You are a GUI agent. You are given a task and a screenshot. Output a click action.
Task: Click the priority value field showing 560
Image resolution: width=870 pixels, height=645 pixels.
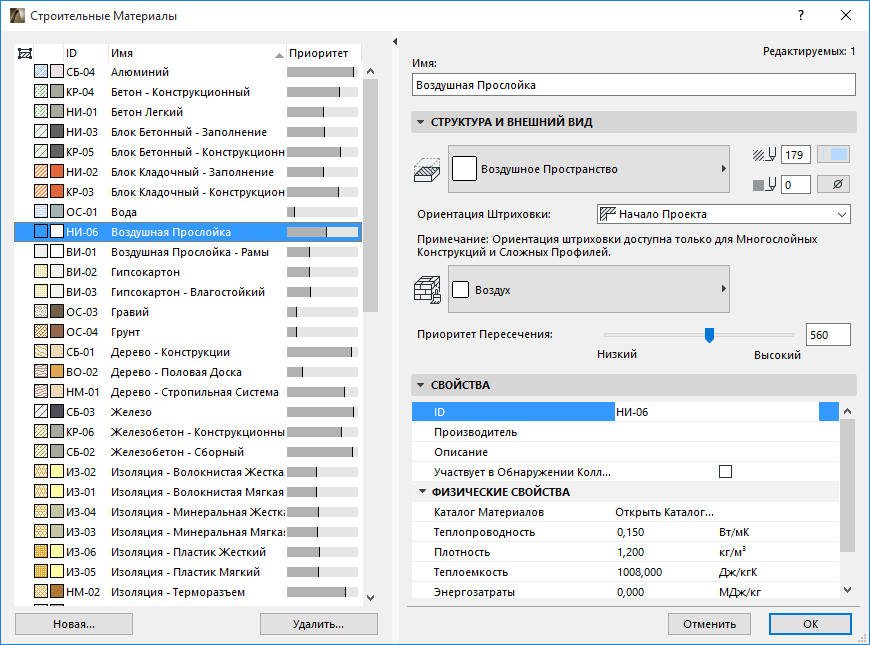click(x=828, y=335)
